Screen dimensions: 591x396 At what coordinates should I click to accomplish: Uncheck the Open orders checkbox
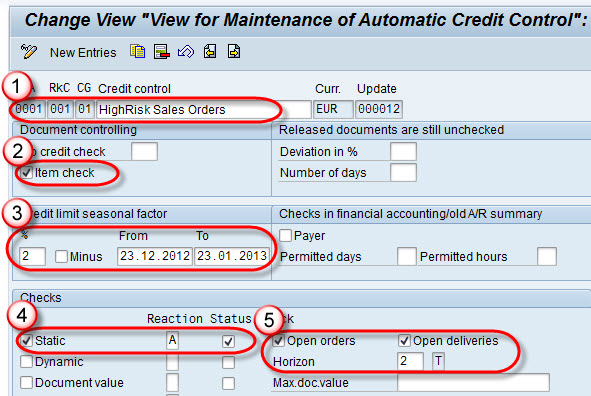click(x=279, y=341)
